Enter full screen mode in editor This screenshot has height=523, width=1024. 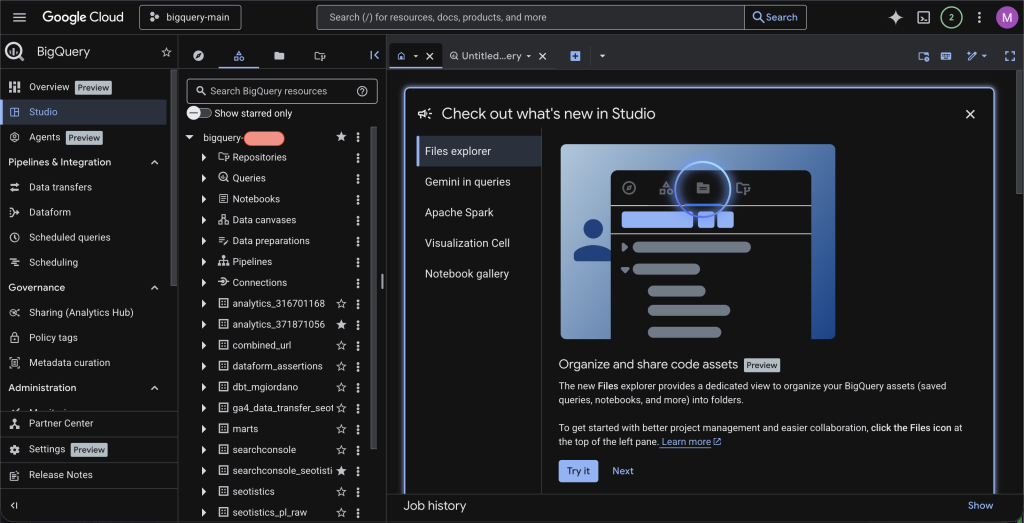(1009, 56)
